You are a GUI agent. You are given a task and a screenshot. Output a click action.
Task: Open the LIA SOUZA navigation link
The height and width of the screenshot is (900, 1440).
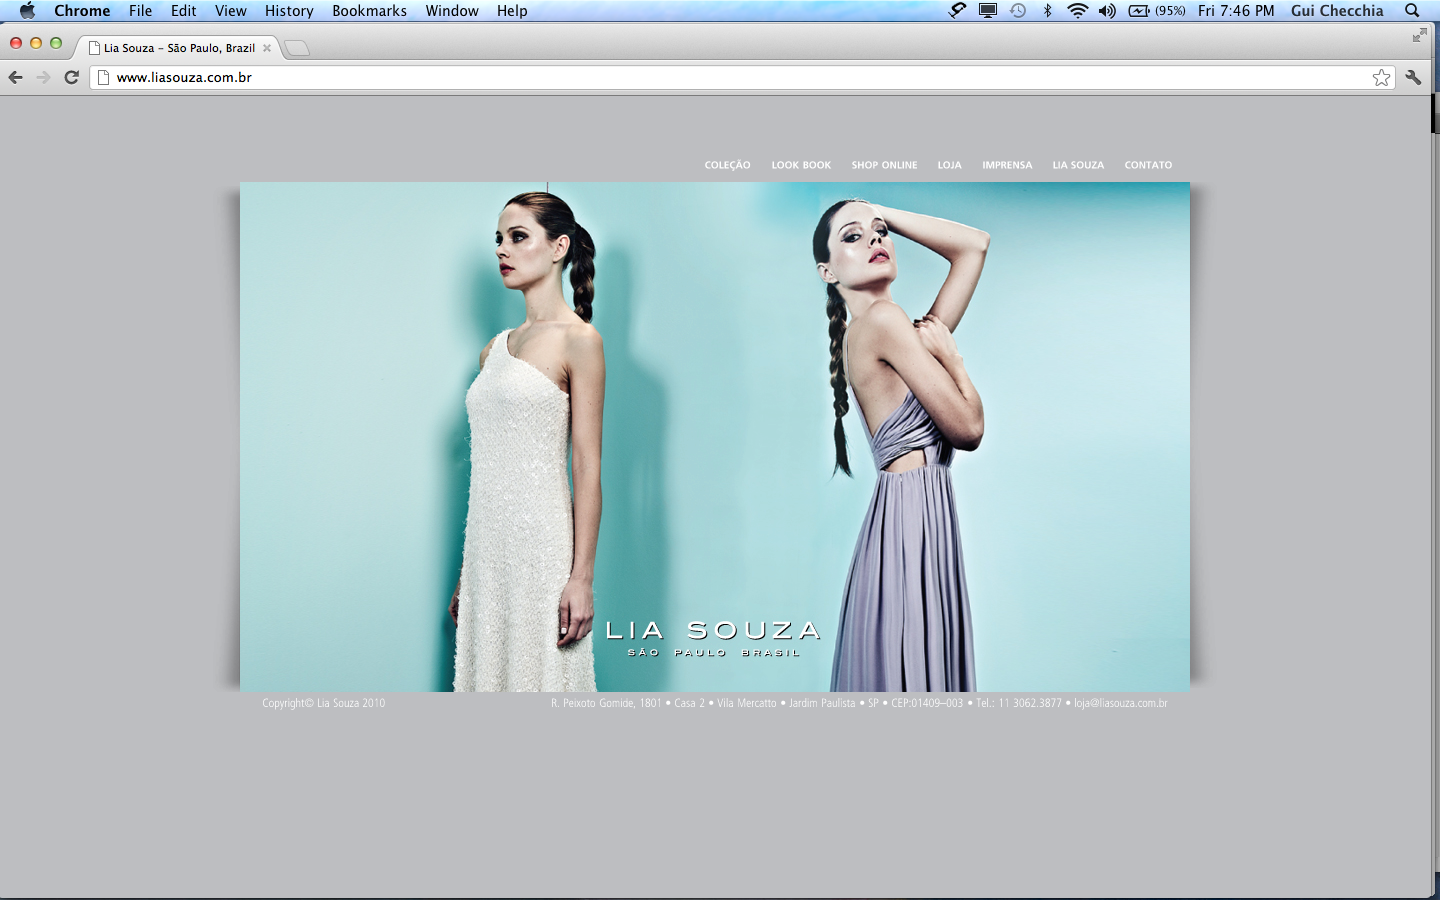[x=1078, y=165]
